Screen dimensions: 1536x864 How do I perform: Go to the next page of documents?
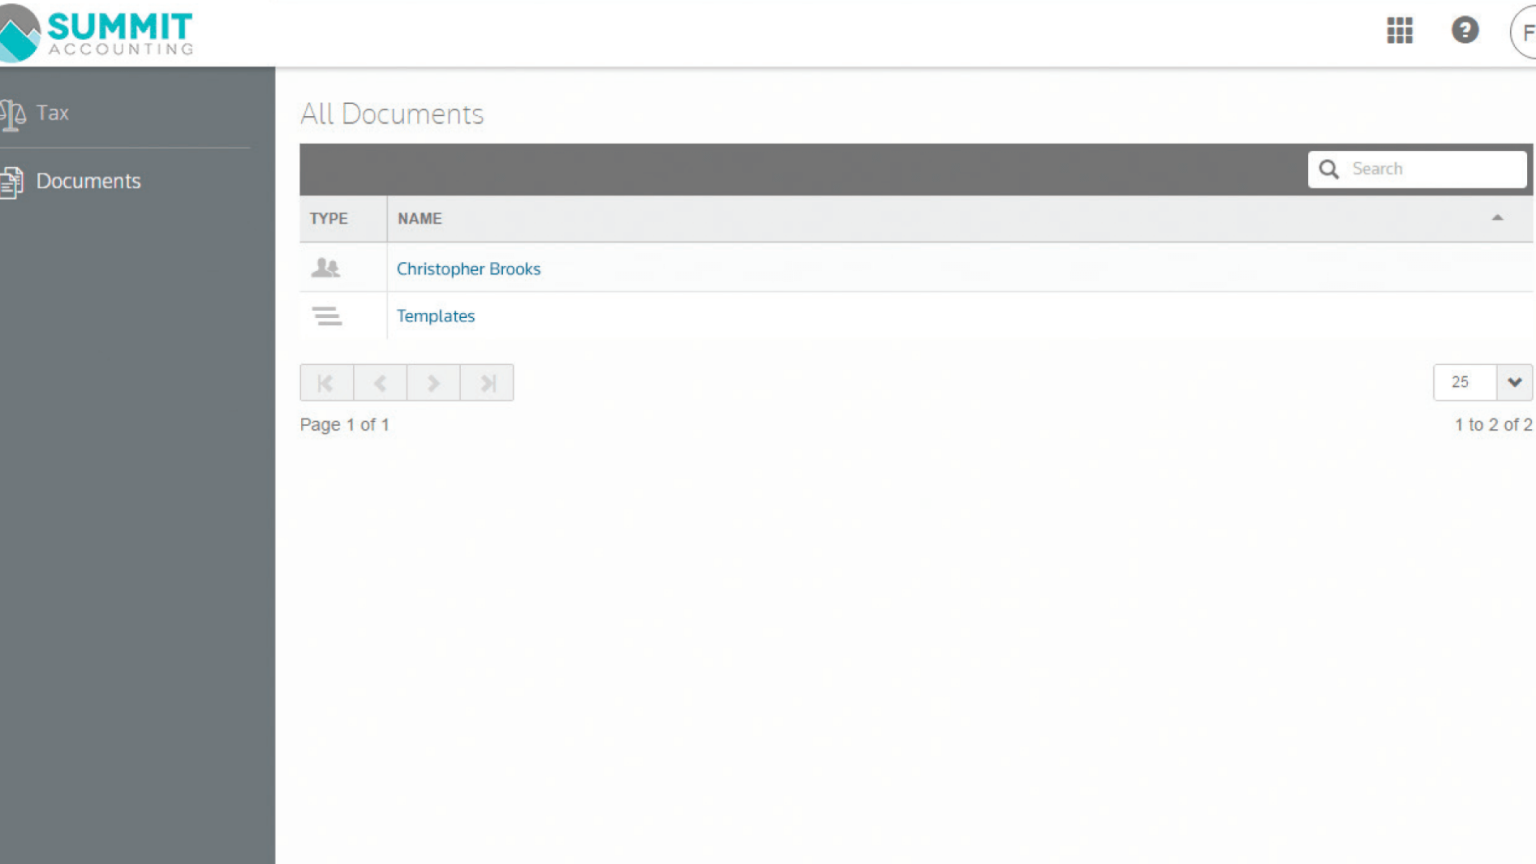(x=433, y=382)
